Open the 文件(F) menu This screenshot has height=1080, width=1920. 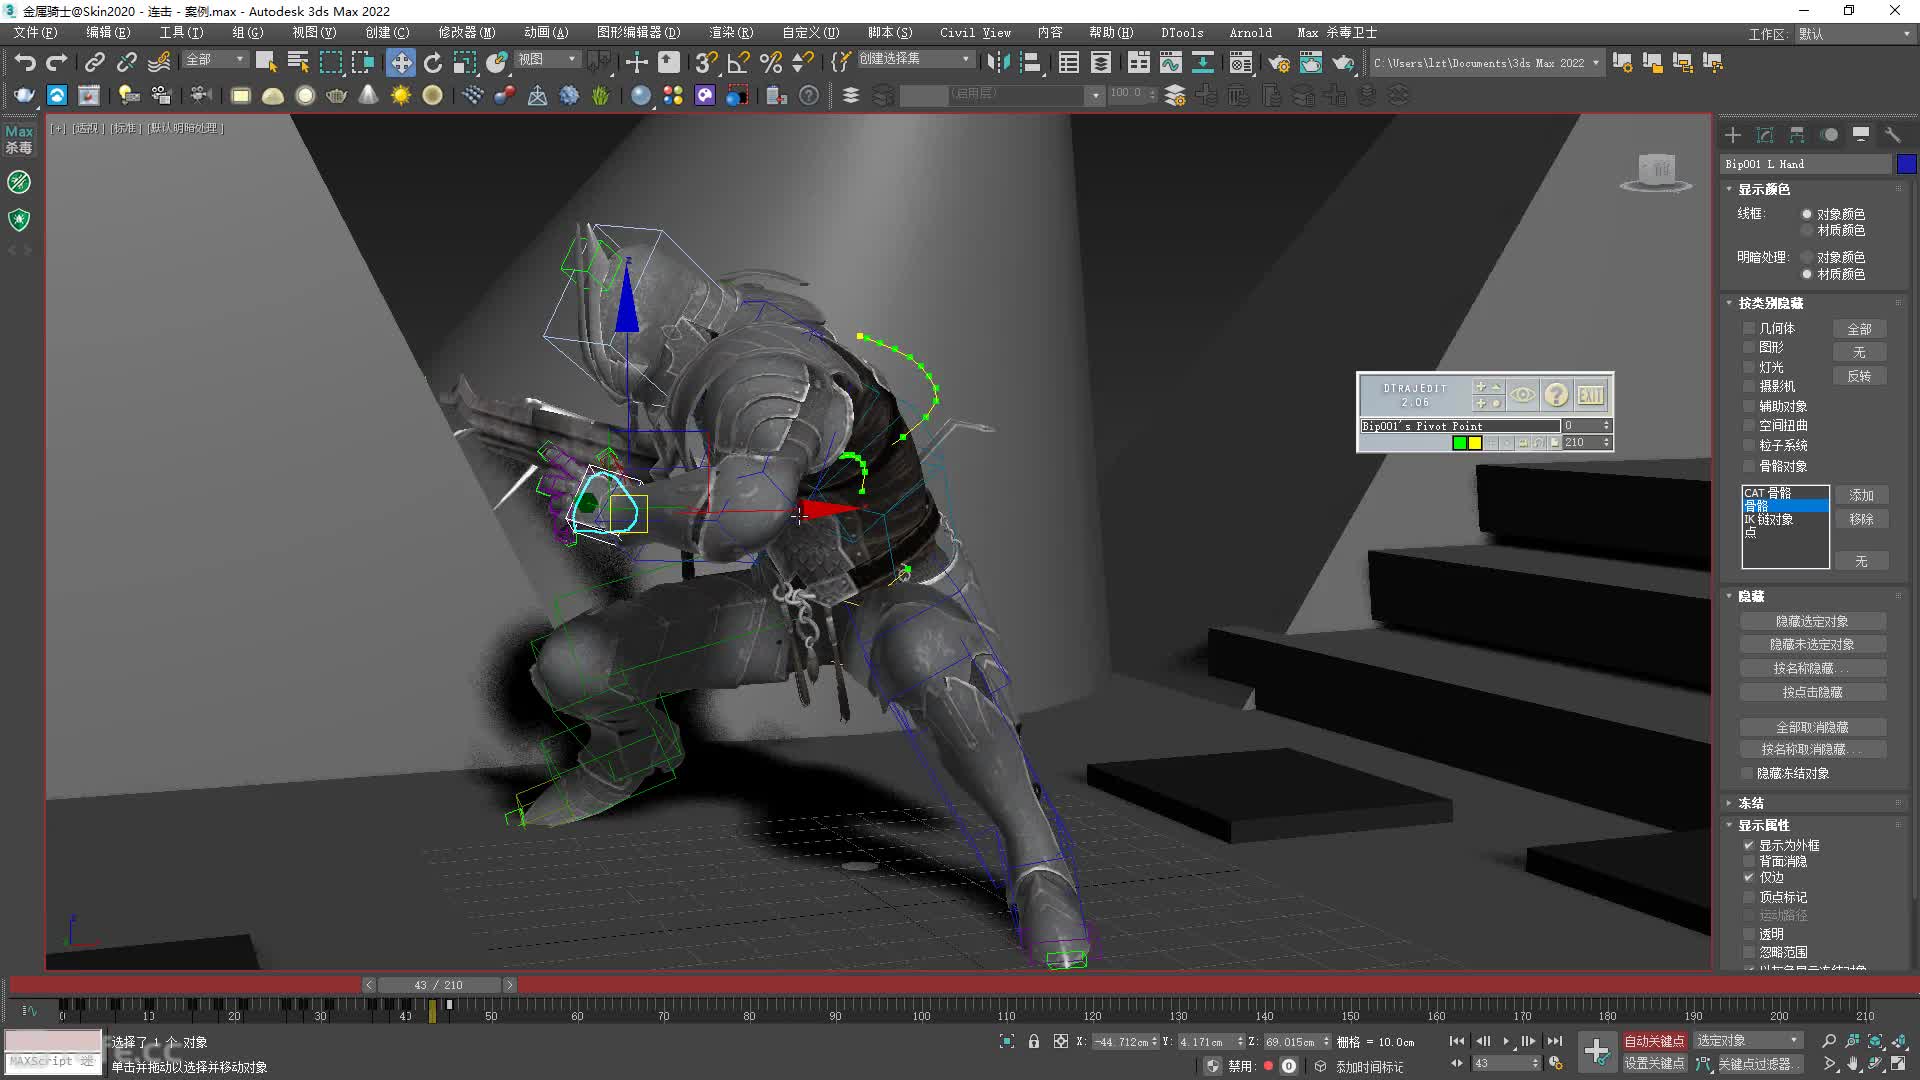pyautogui.click(x=35, y=33)
